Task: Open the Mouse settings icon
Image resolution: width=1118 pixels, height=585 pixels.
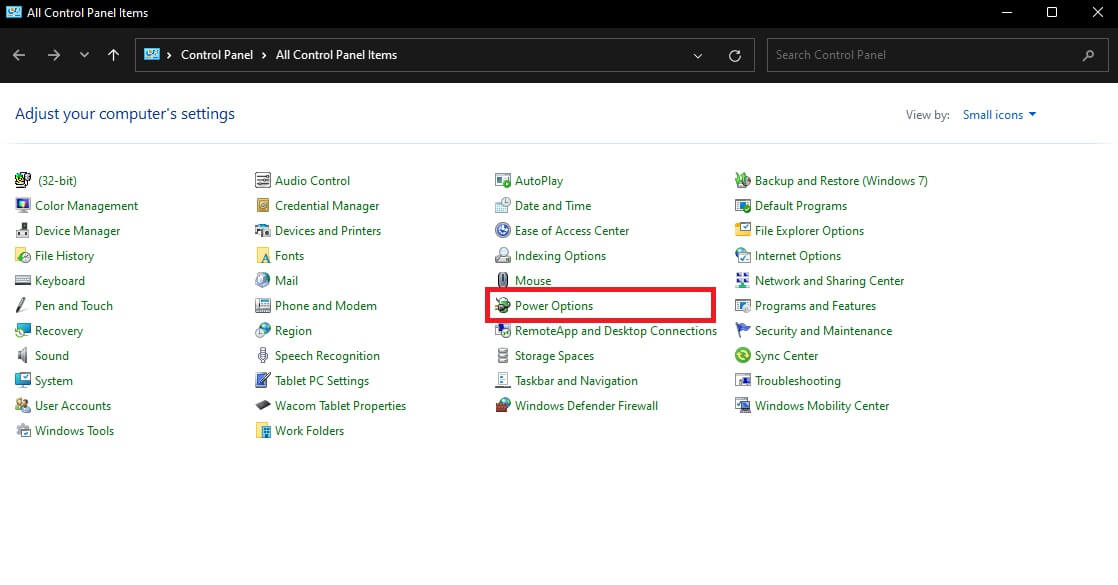Action: (503, 281)
